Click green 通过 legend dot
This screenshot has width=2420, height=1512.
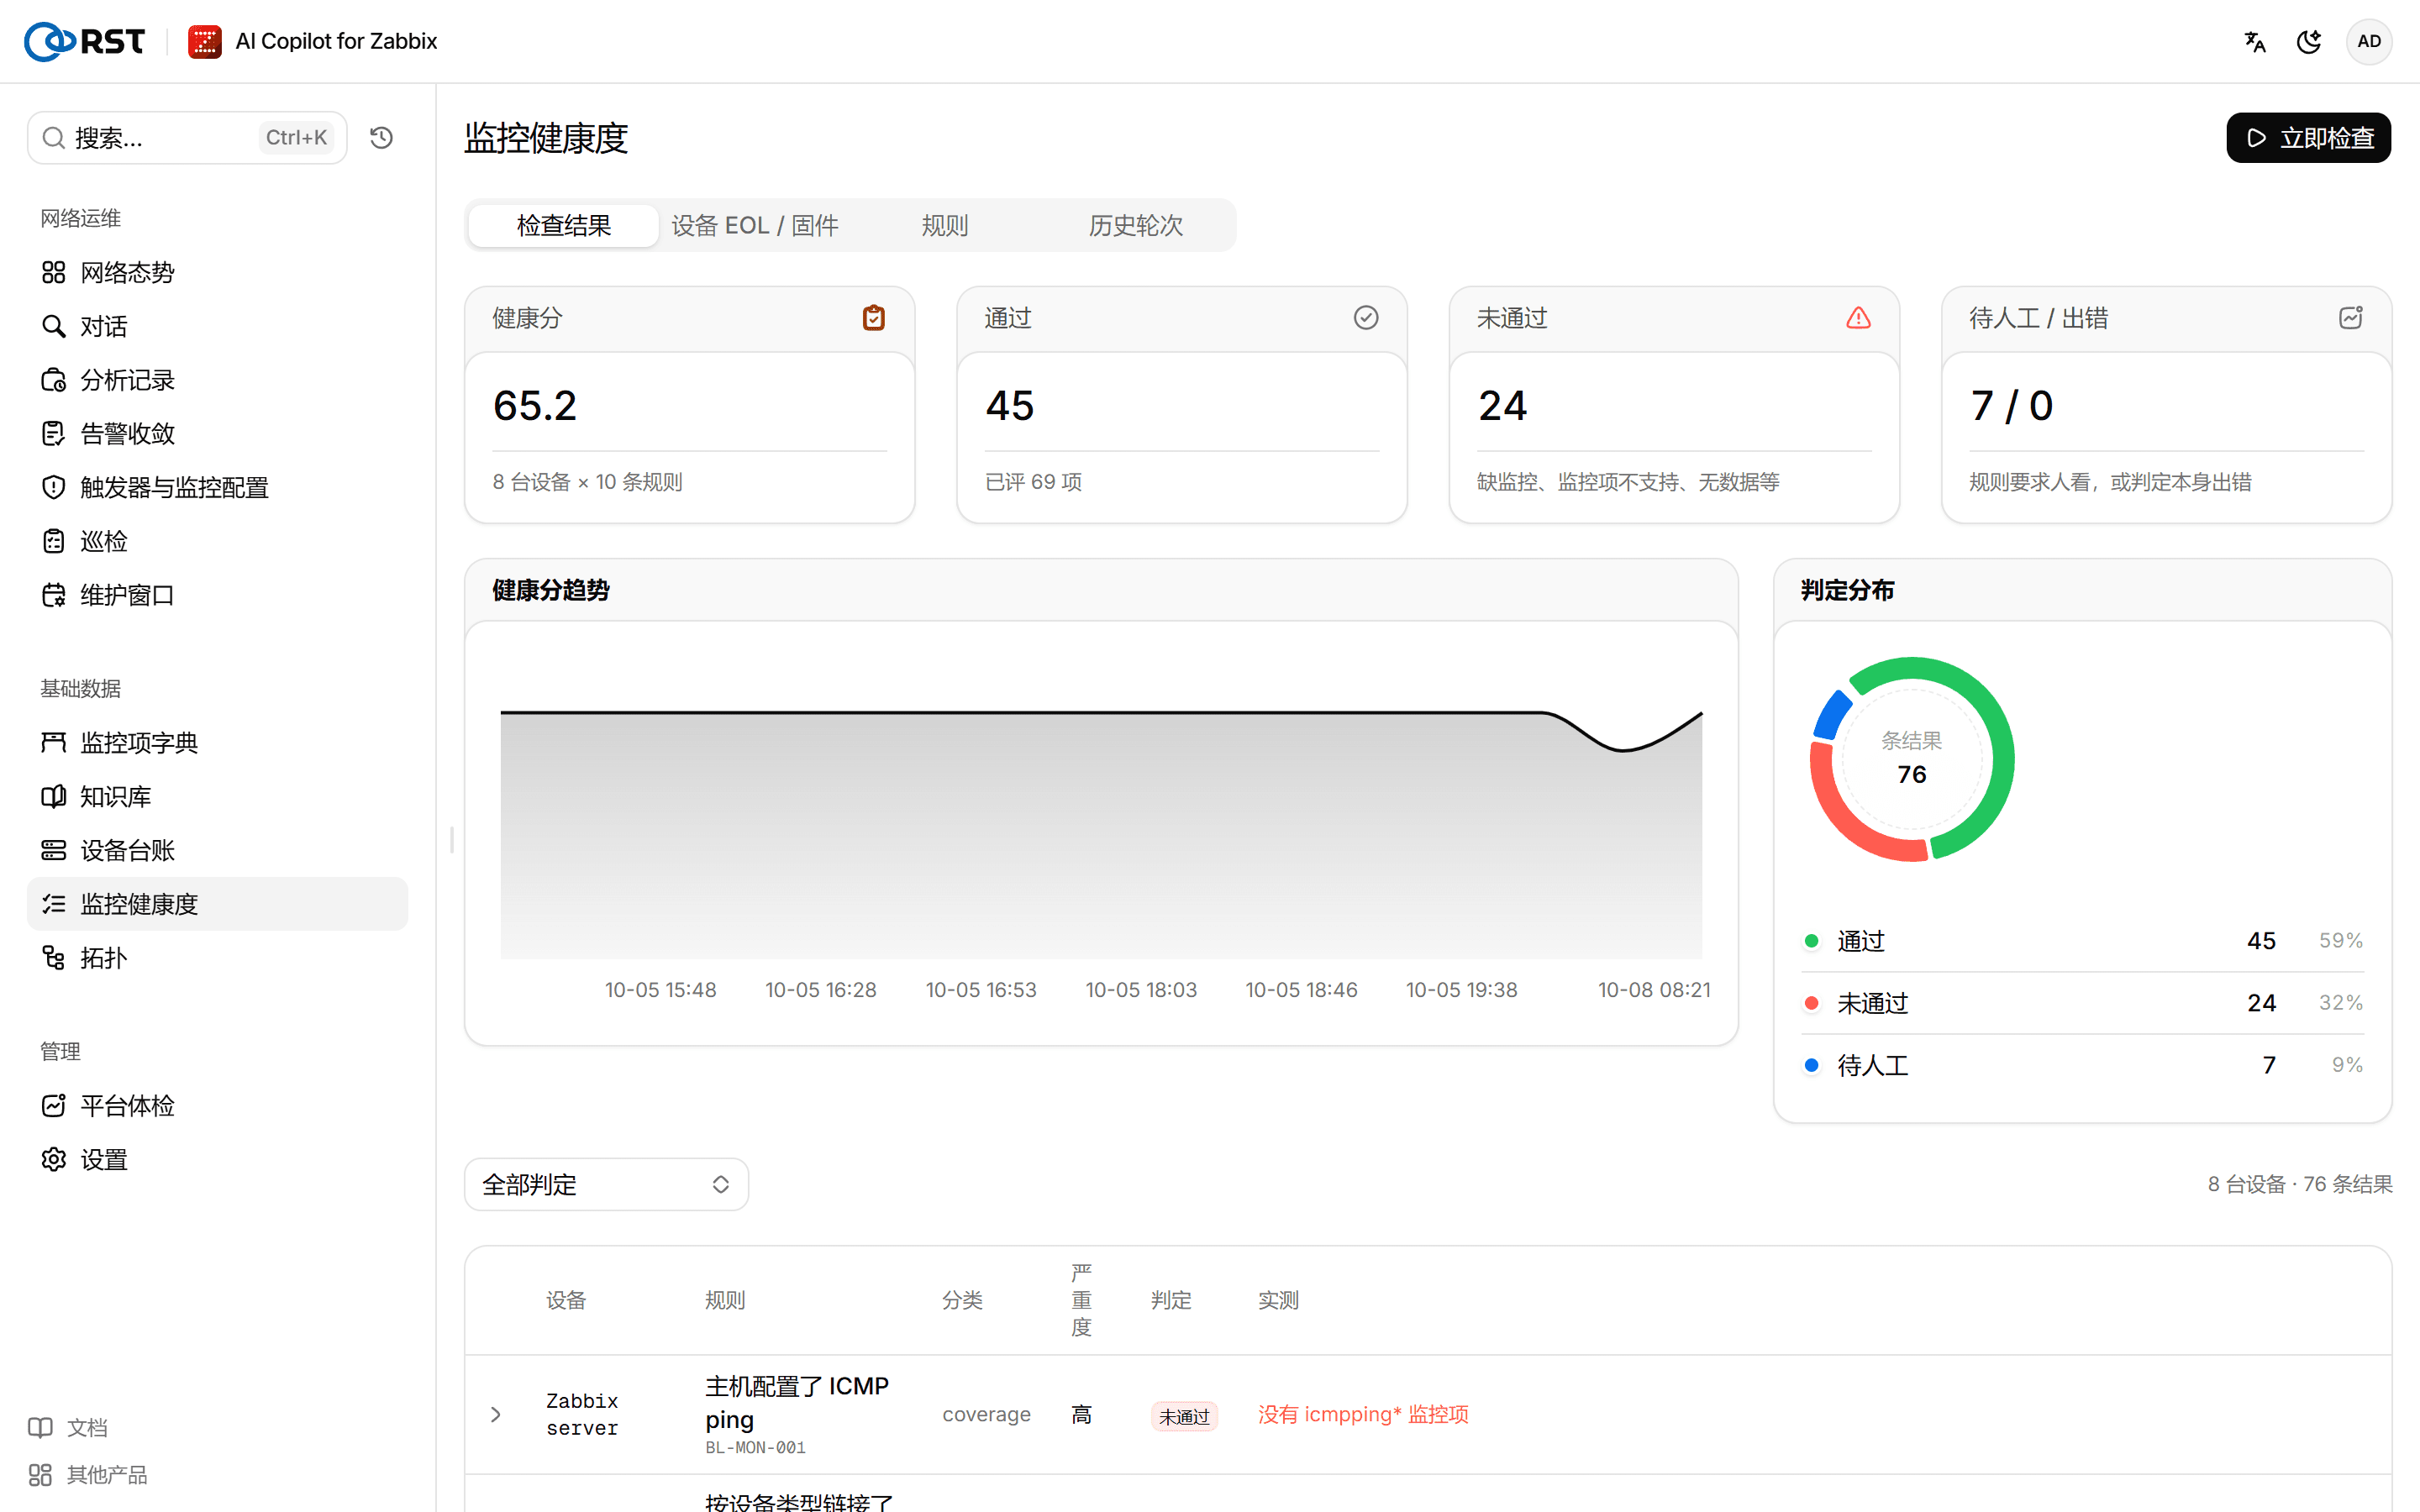pos(1811,940)
